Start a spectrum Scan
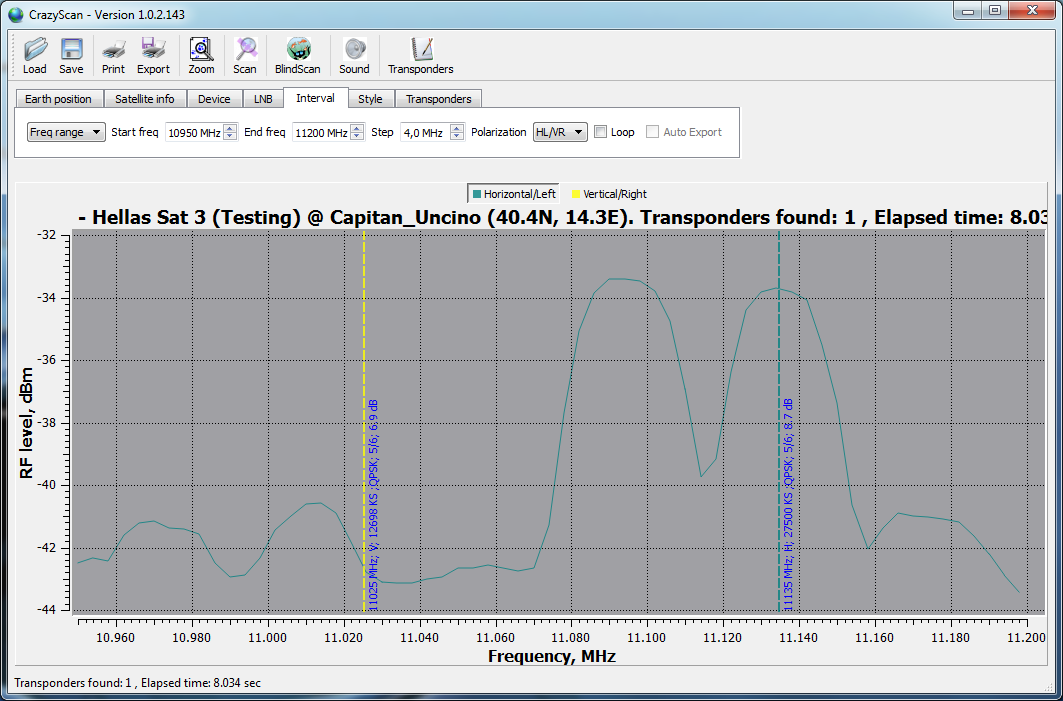Viewport: 1063px width, 701px height. click(245, 56)
